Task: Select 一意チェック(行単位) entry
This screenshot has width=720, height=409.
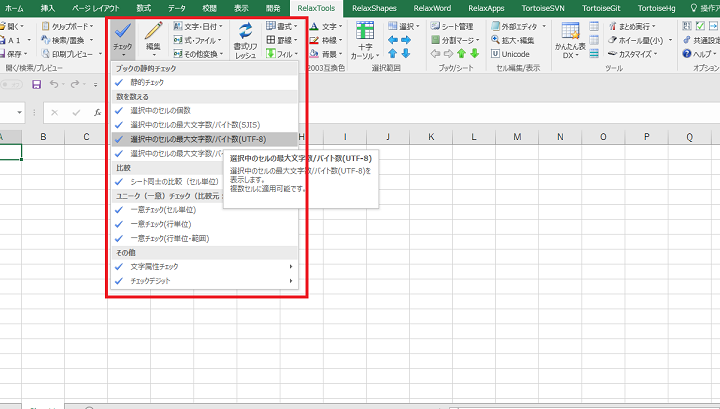Action: click(x=204, y=224)
